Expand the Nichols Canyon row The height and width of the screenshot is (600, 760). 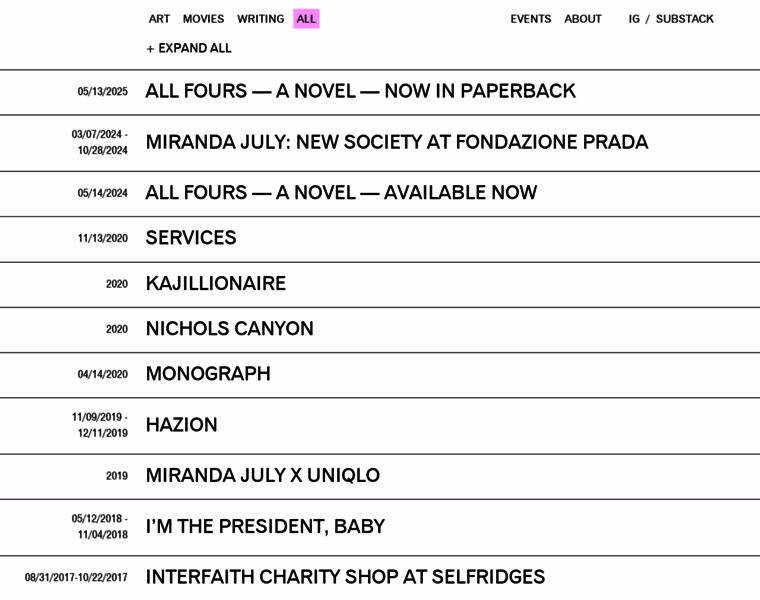point(380,330)
